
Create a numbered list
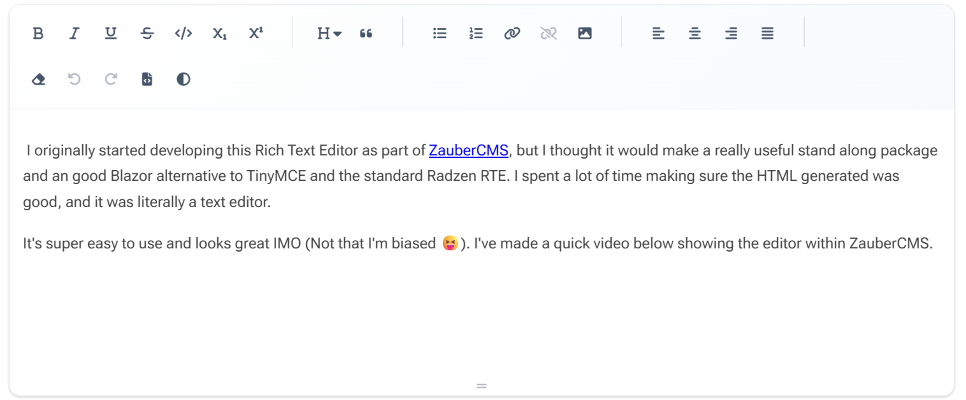tap(476, 33)
